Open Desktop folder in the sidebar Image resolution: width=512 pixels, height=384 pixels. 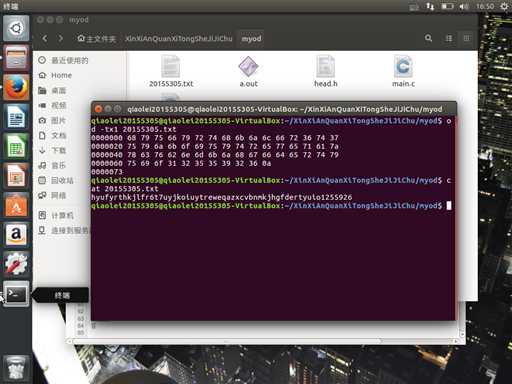[x=52, y=90]
